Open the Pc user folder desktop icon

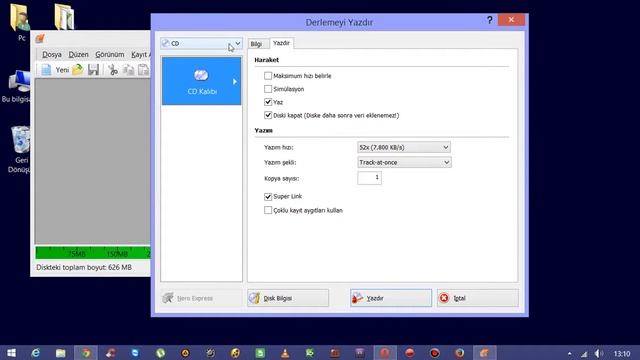tap(20, 22)
